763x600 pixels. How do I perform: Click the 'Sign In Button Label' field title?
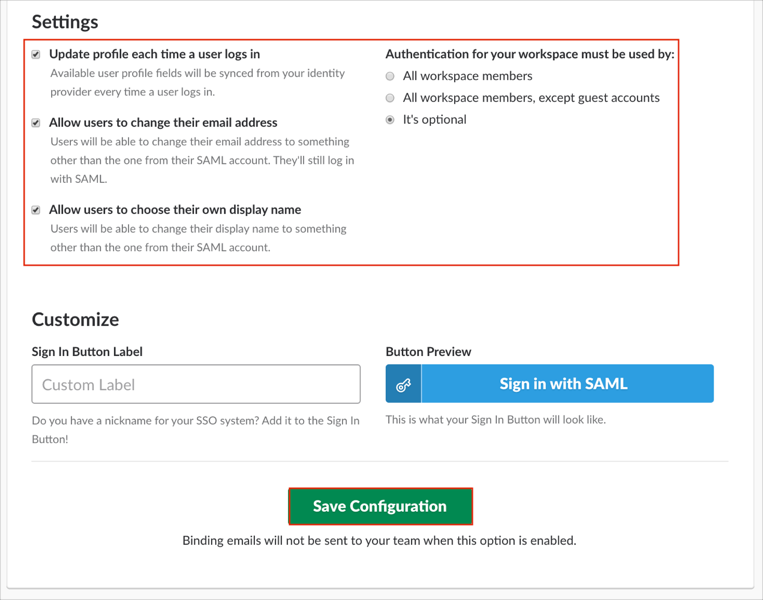click(87, 352)
